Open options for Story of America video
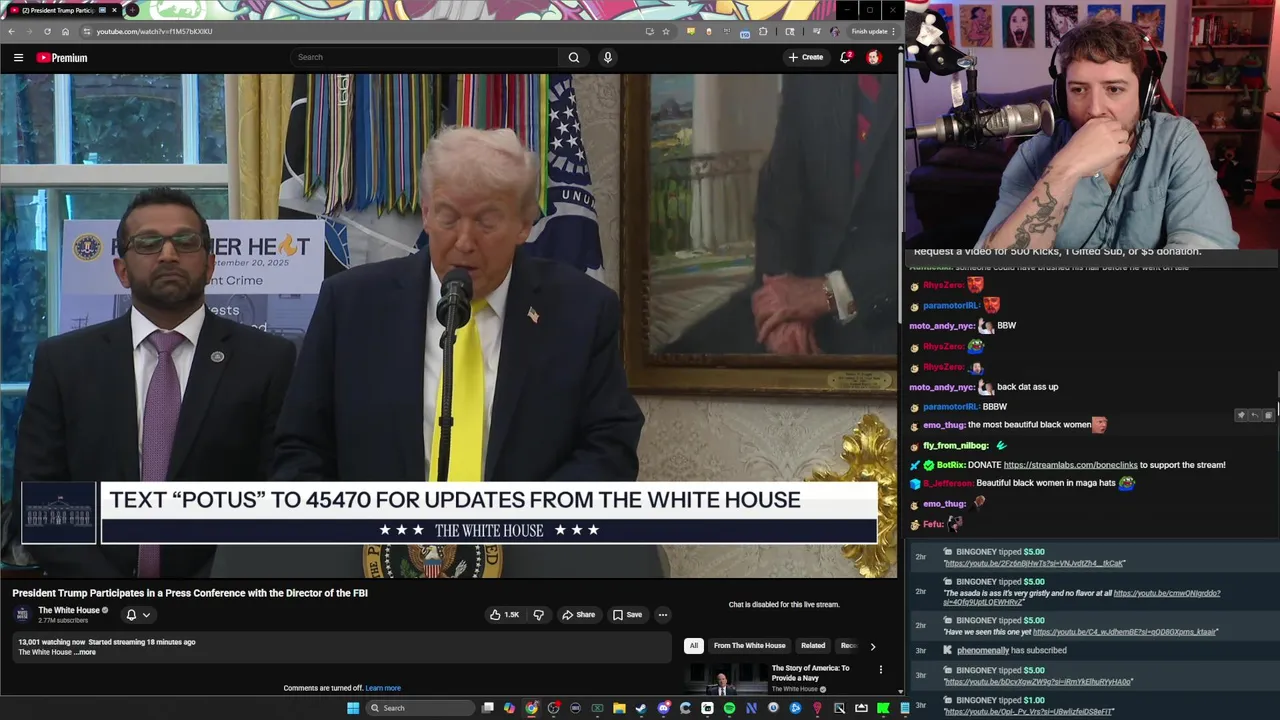 coord(881,669)
